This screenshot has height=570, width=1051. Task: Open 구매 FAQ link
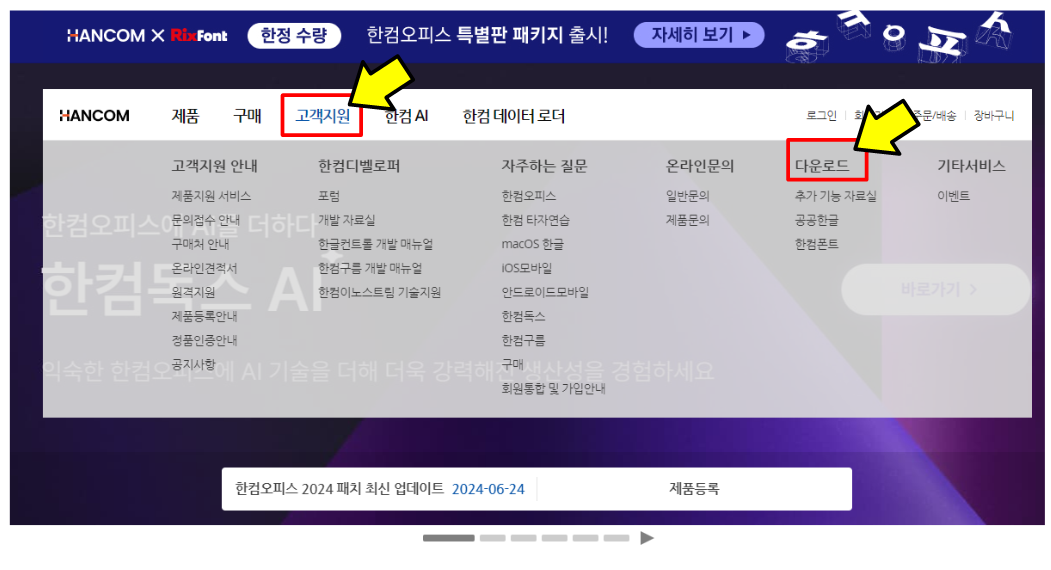click(513, 364)
